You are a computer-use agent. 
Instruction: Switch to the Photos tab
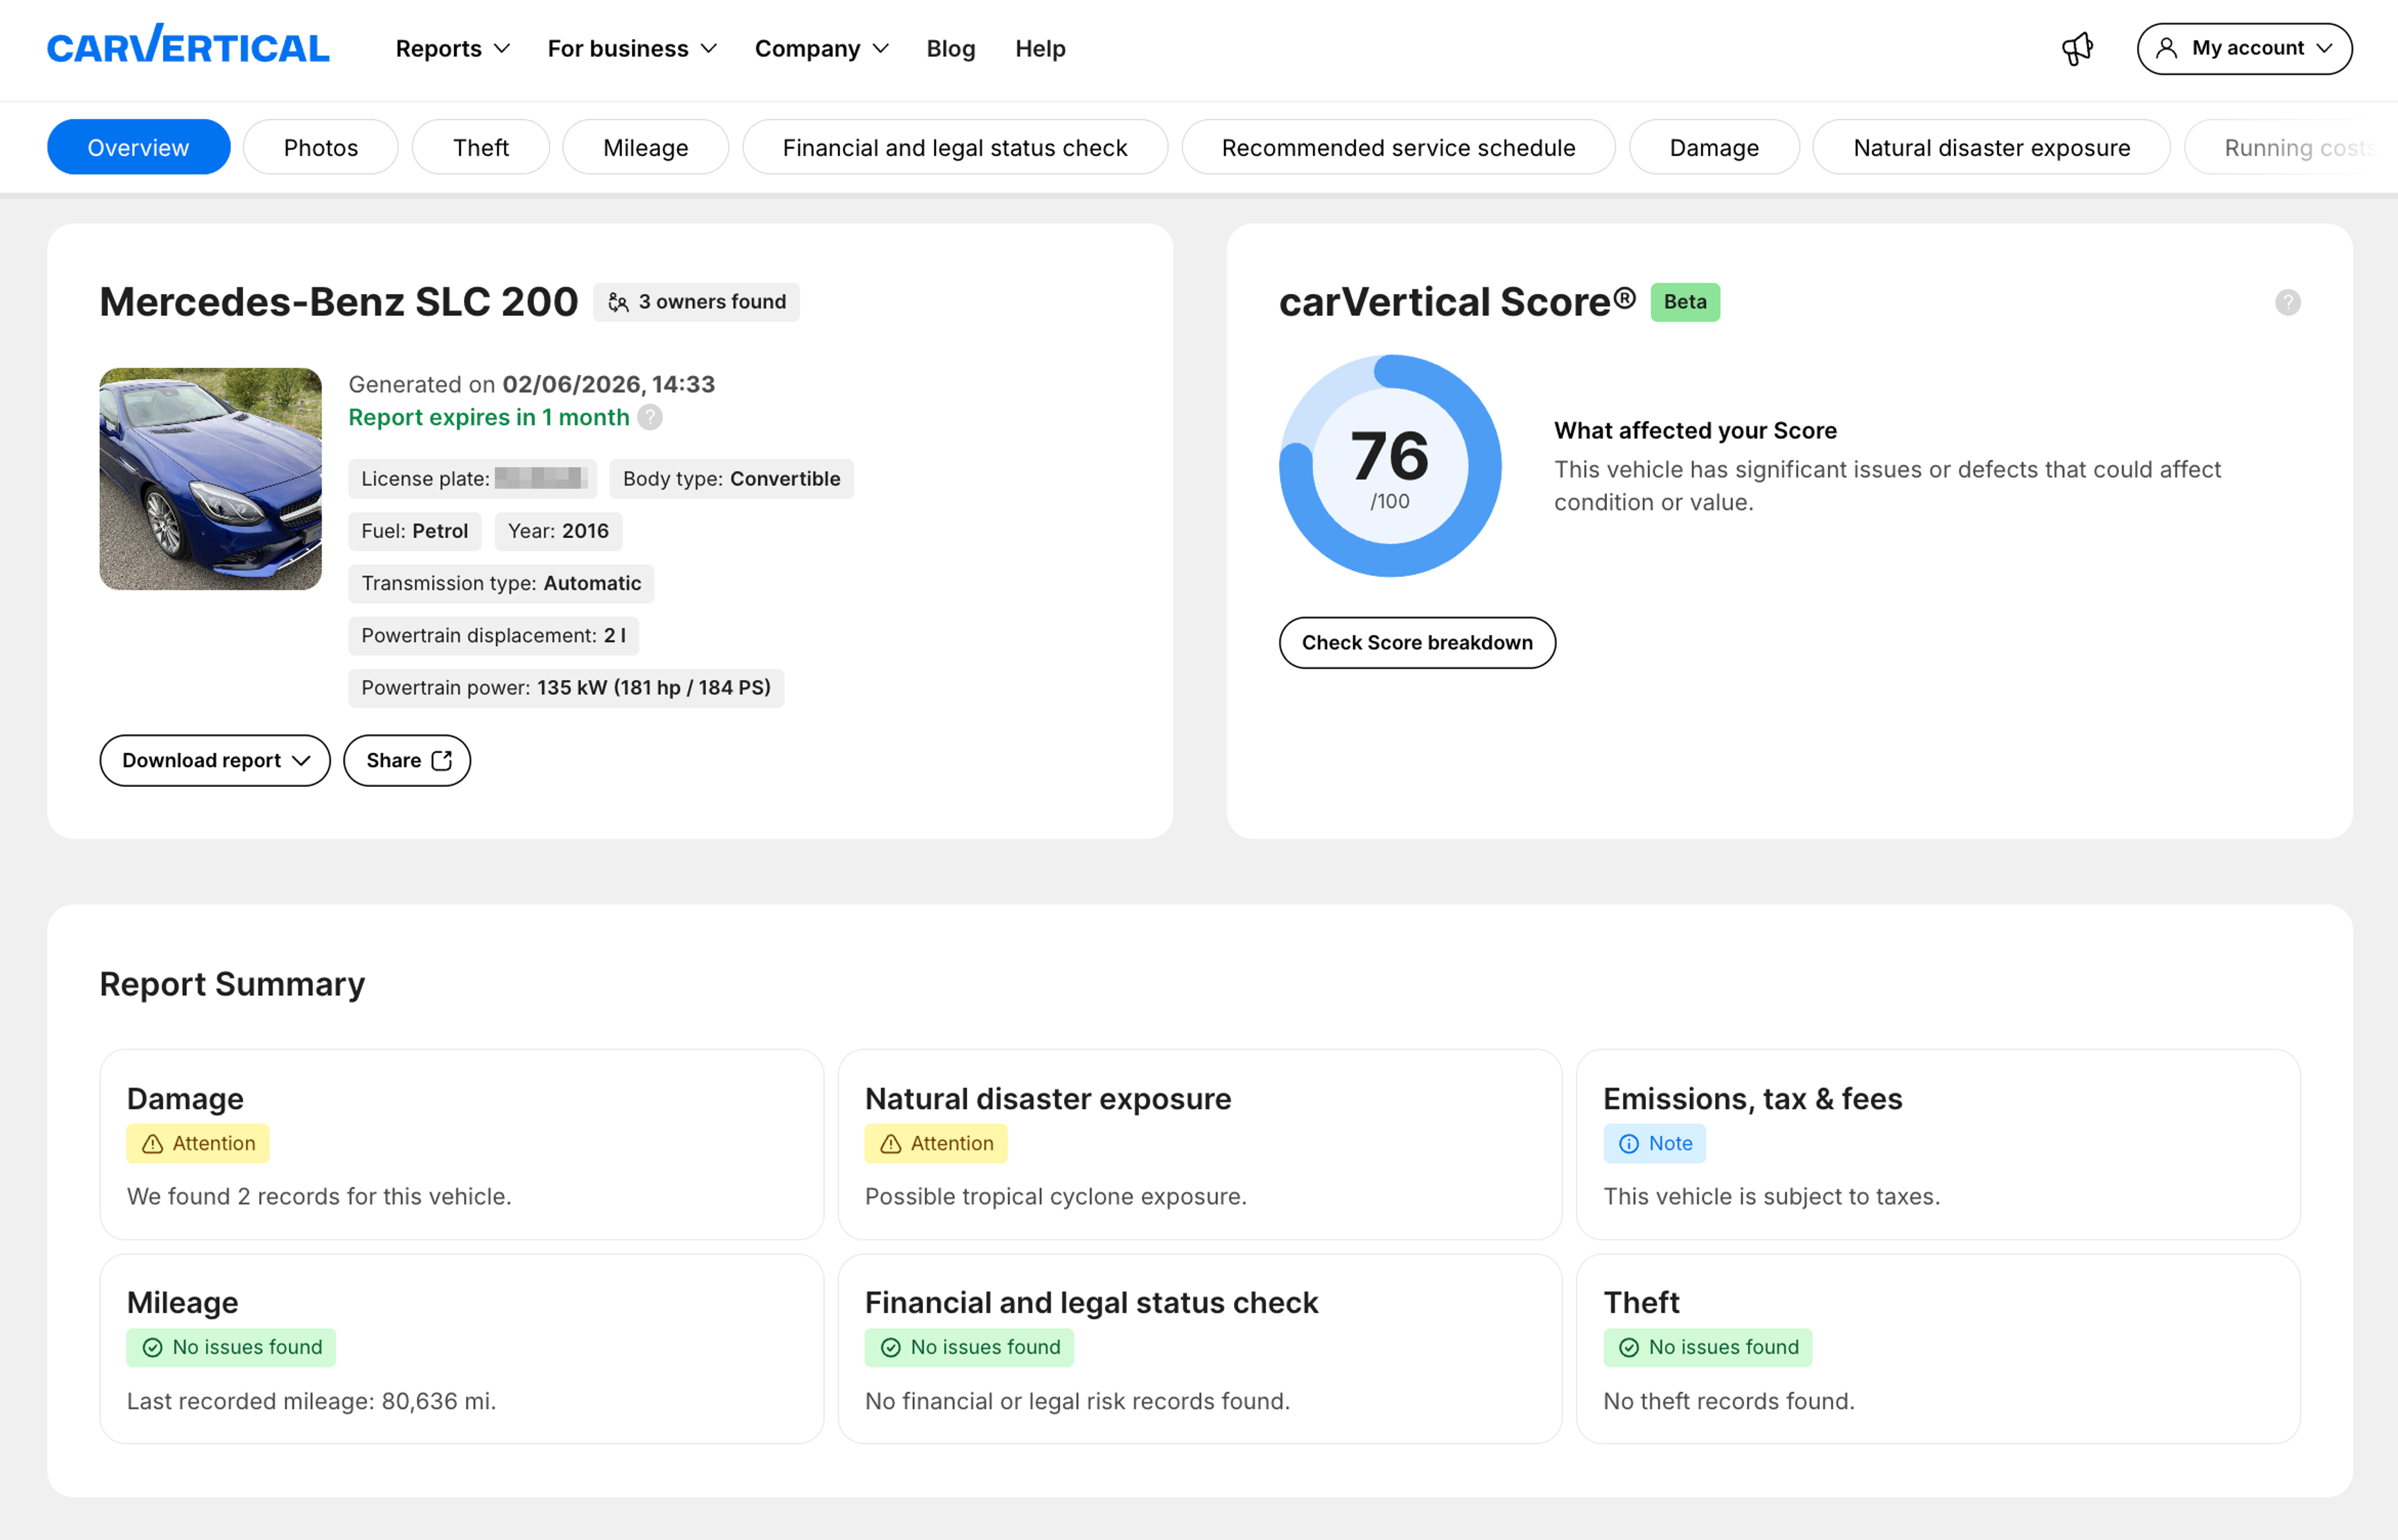(x=320, y=147)
